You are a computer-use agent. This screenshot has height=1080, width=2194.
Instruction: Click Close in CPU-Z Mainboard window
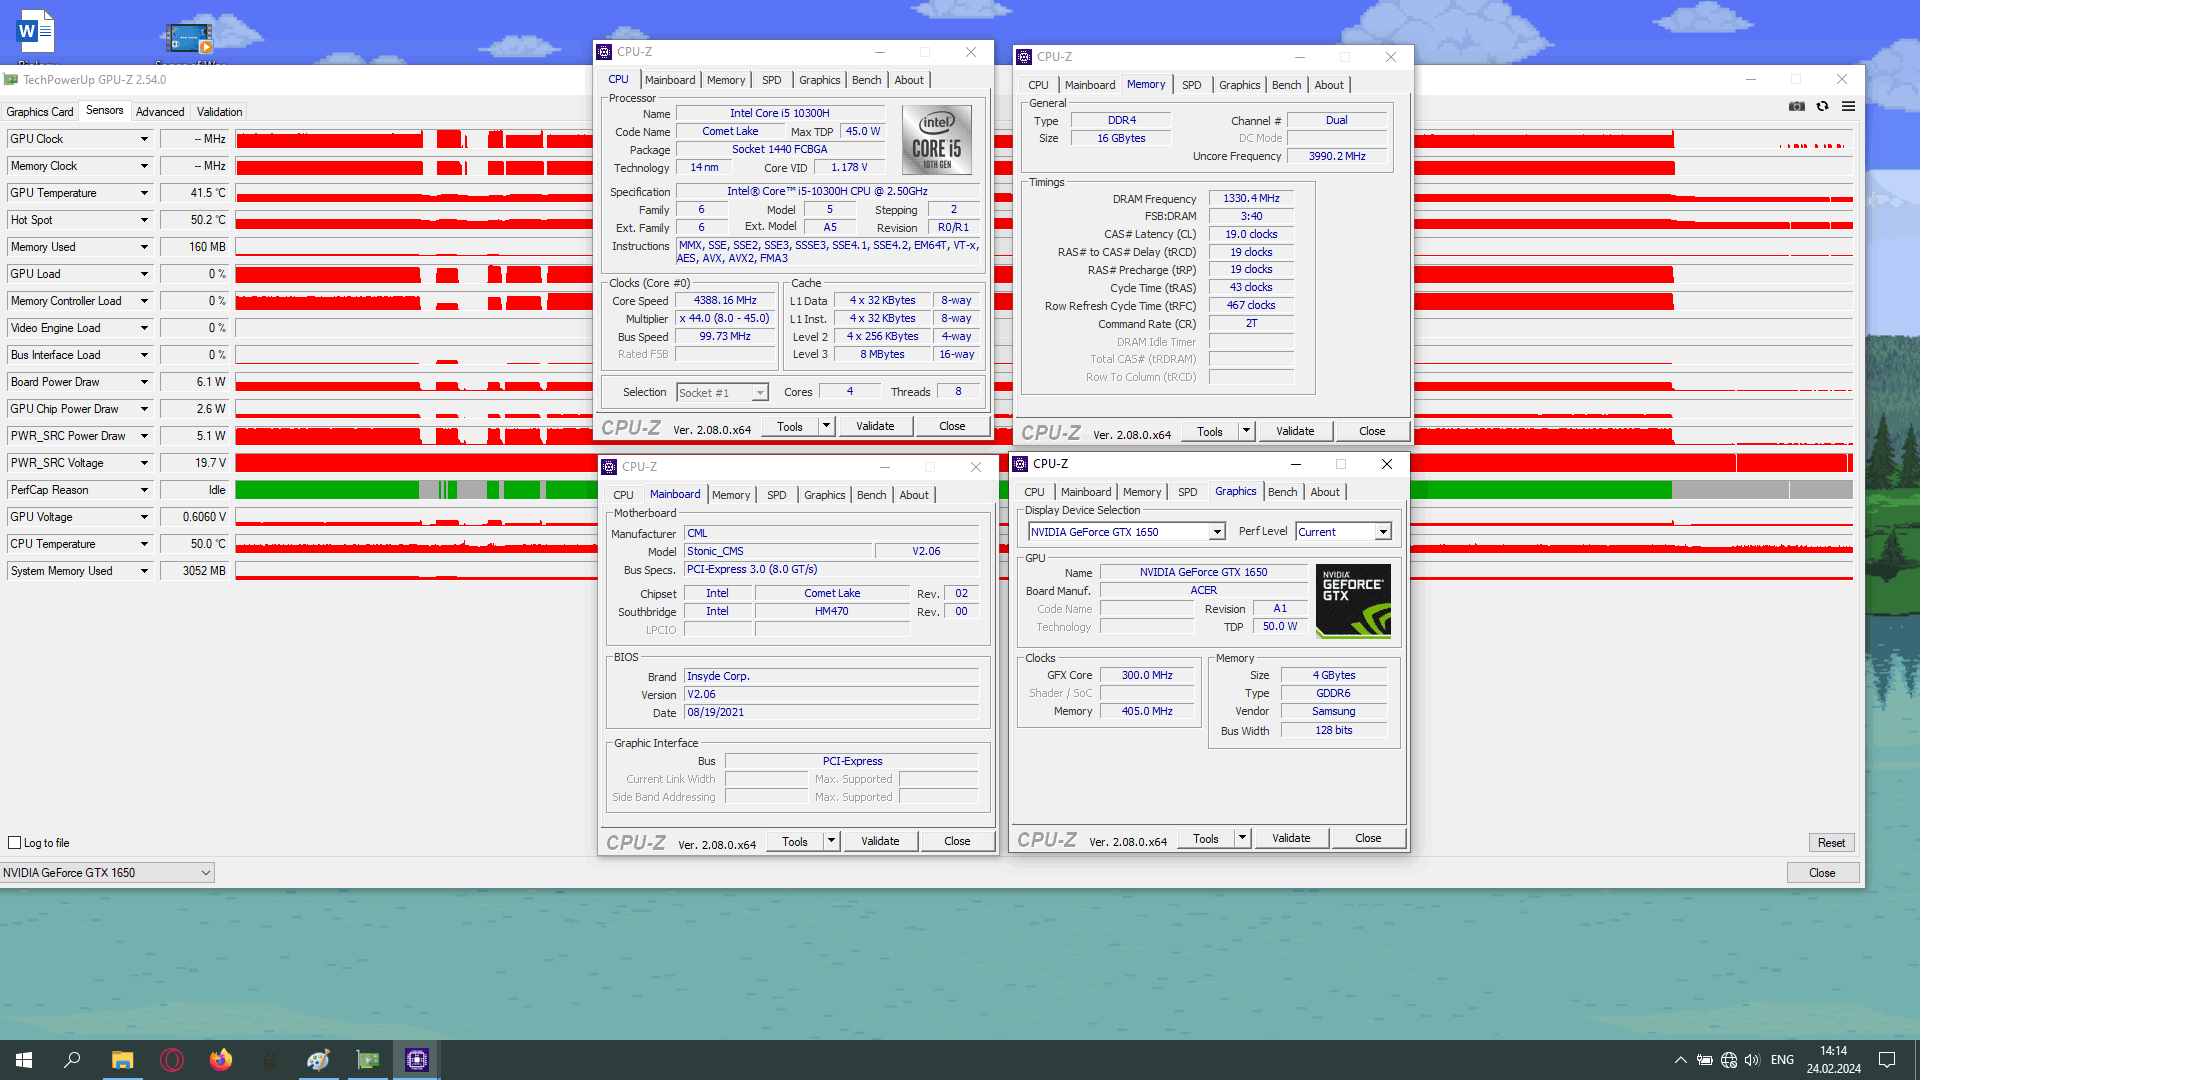pyautogui.click(x=957, y=841)
